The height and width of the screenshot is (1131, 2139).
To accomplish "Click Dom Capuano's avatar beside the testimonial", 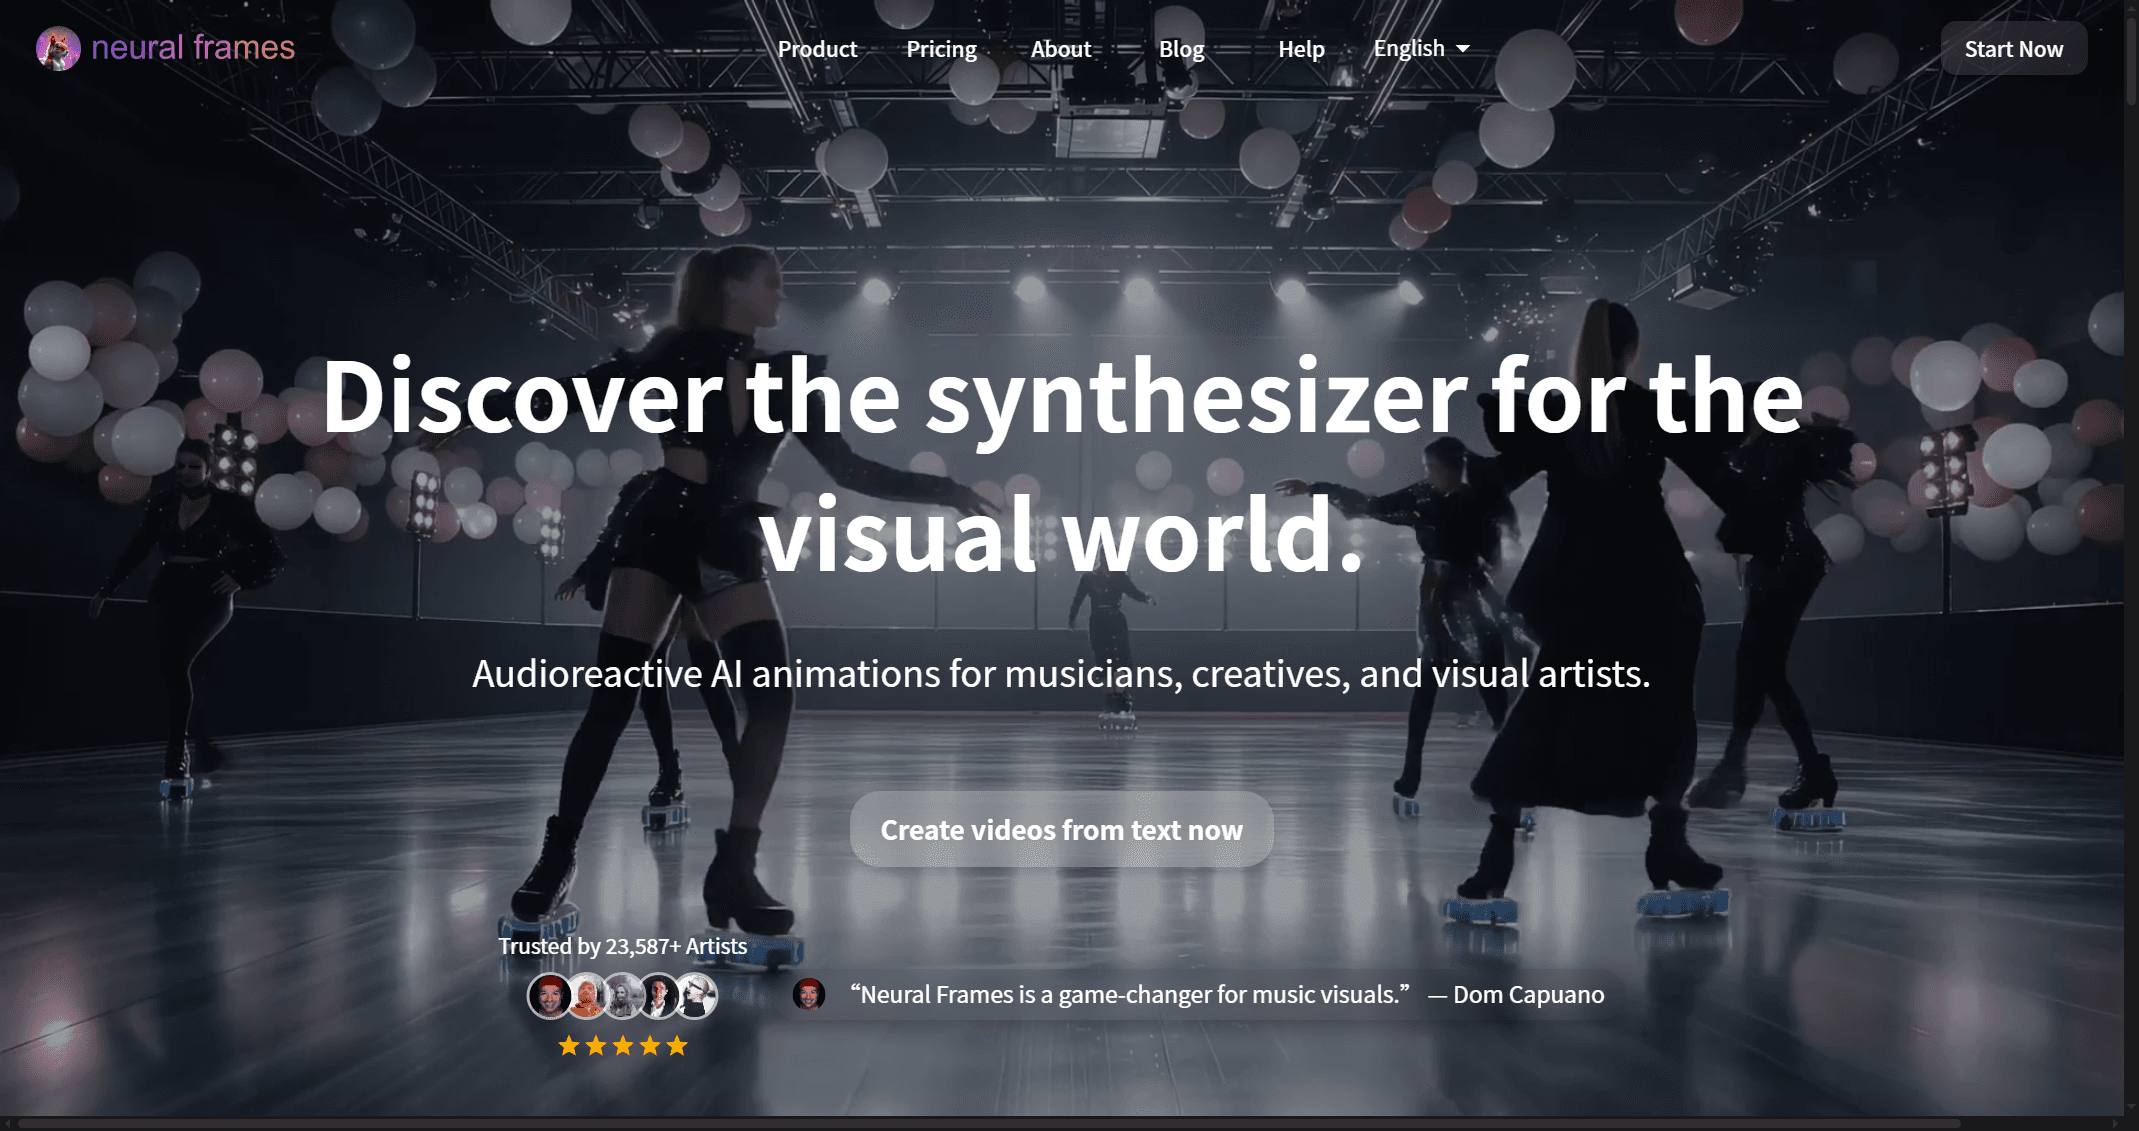I will 809,994.
